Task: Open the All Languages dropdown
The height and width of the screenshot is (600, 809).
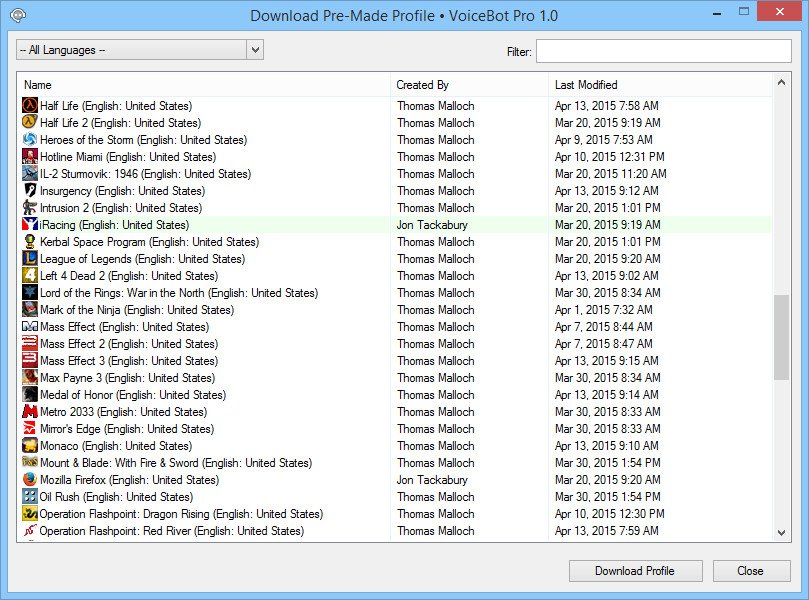Action: (254, 50)
